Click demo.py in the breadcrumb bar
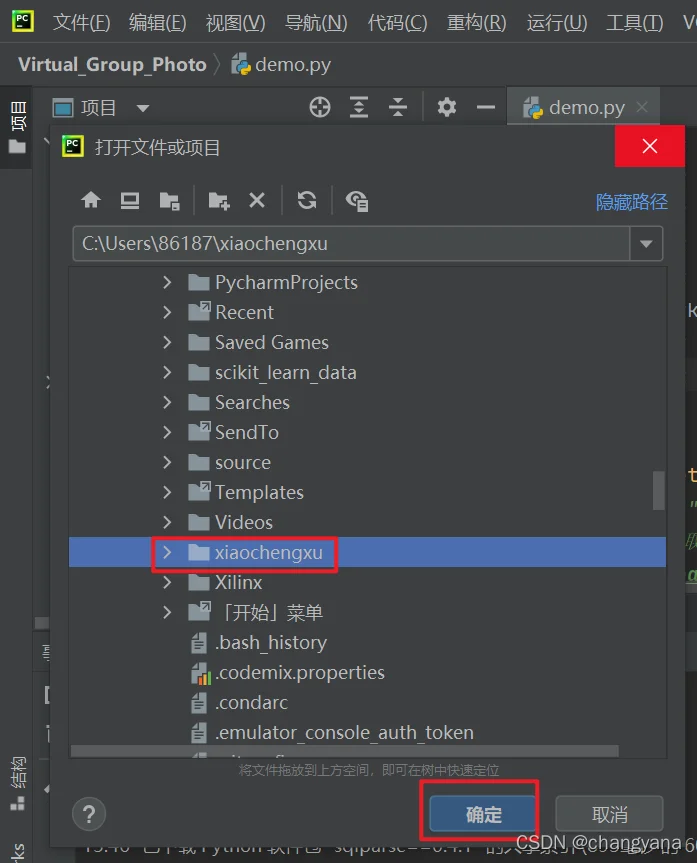Viewport: 697px width, 863px height. click(x=281, y=64)
